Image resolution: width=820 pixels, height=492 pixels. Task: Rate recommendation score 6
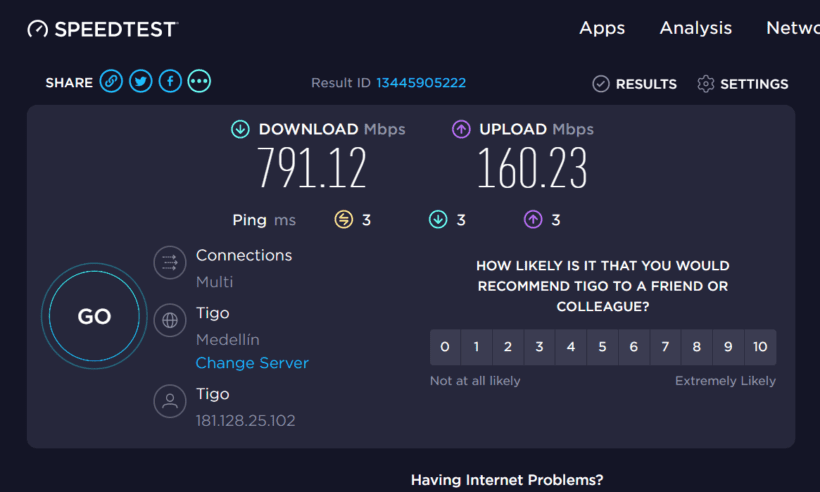[634, 347]
